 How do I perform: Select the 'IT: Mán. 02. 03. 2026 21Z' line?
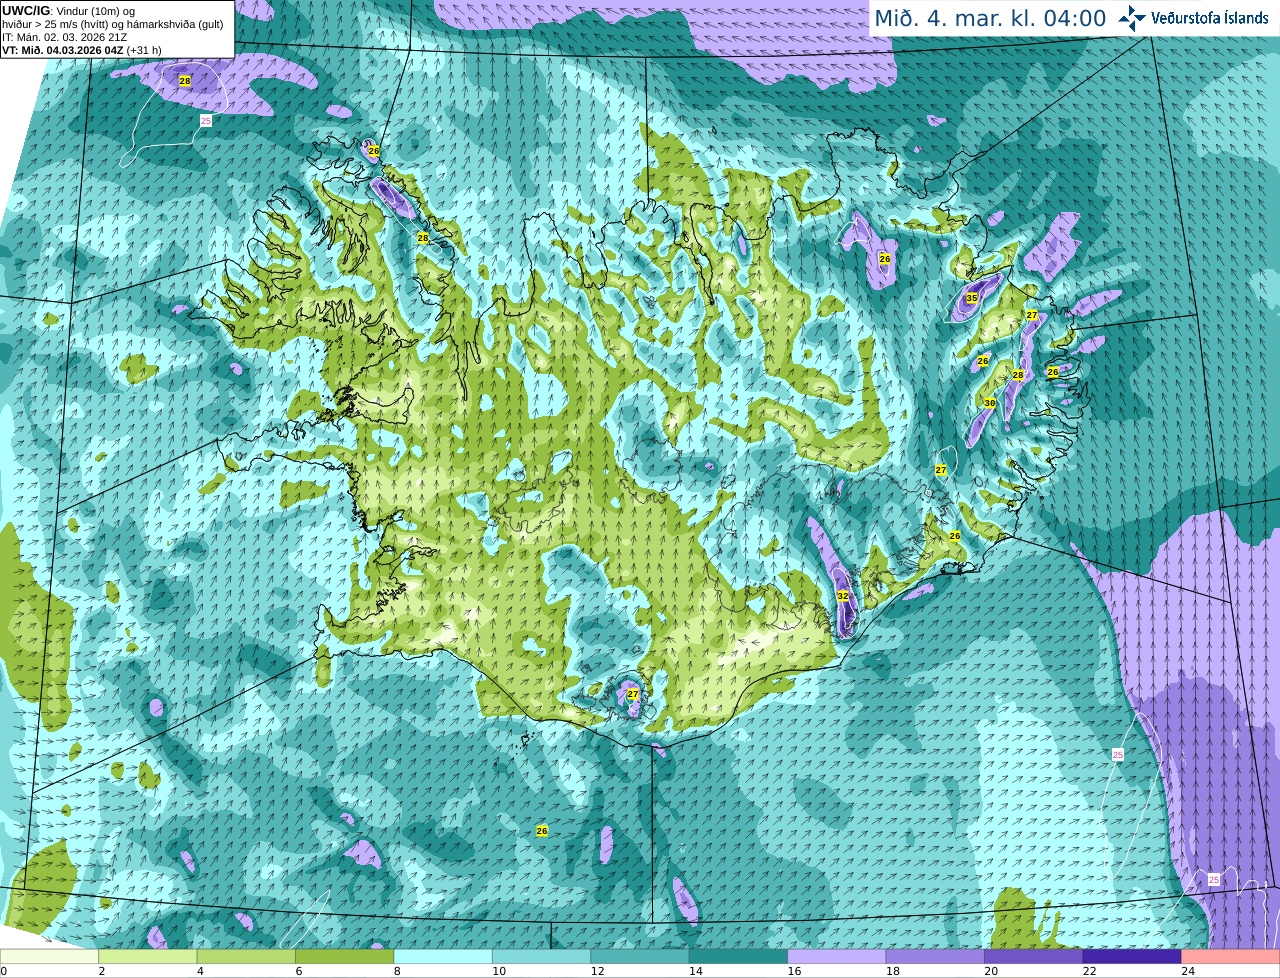click(x=65, y=37)
